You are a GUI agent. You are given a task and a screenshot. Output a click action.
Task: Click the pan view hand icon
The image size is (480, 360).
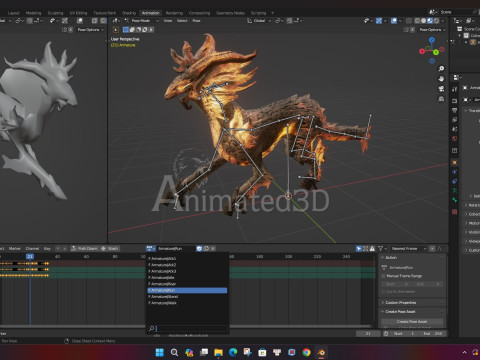tap(441, 79)
